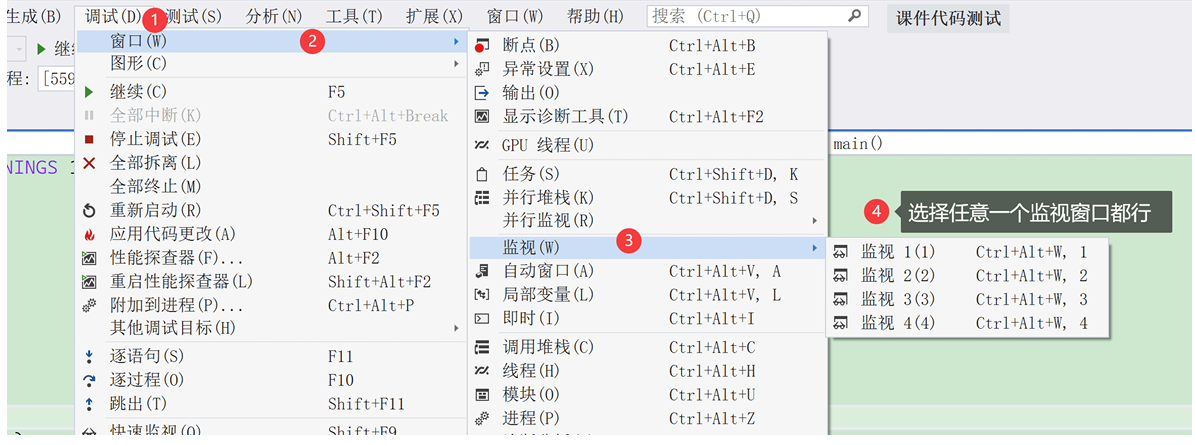Click the 进程(P) gears icon
Image resolution: width=1195 pixels, height=445 pixels.
[481, 418]
